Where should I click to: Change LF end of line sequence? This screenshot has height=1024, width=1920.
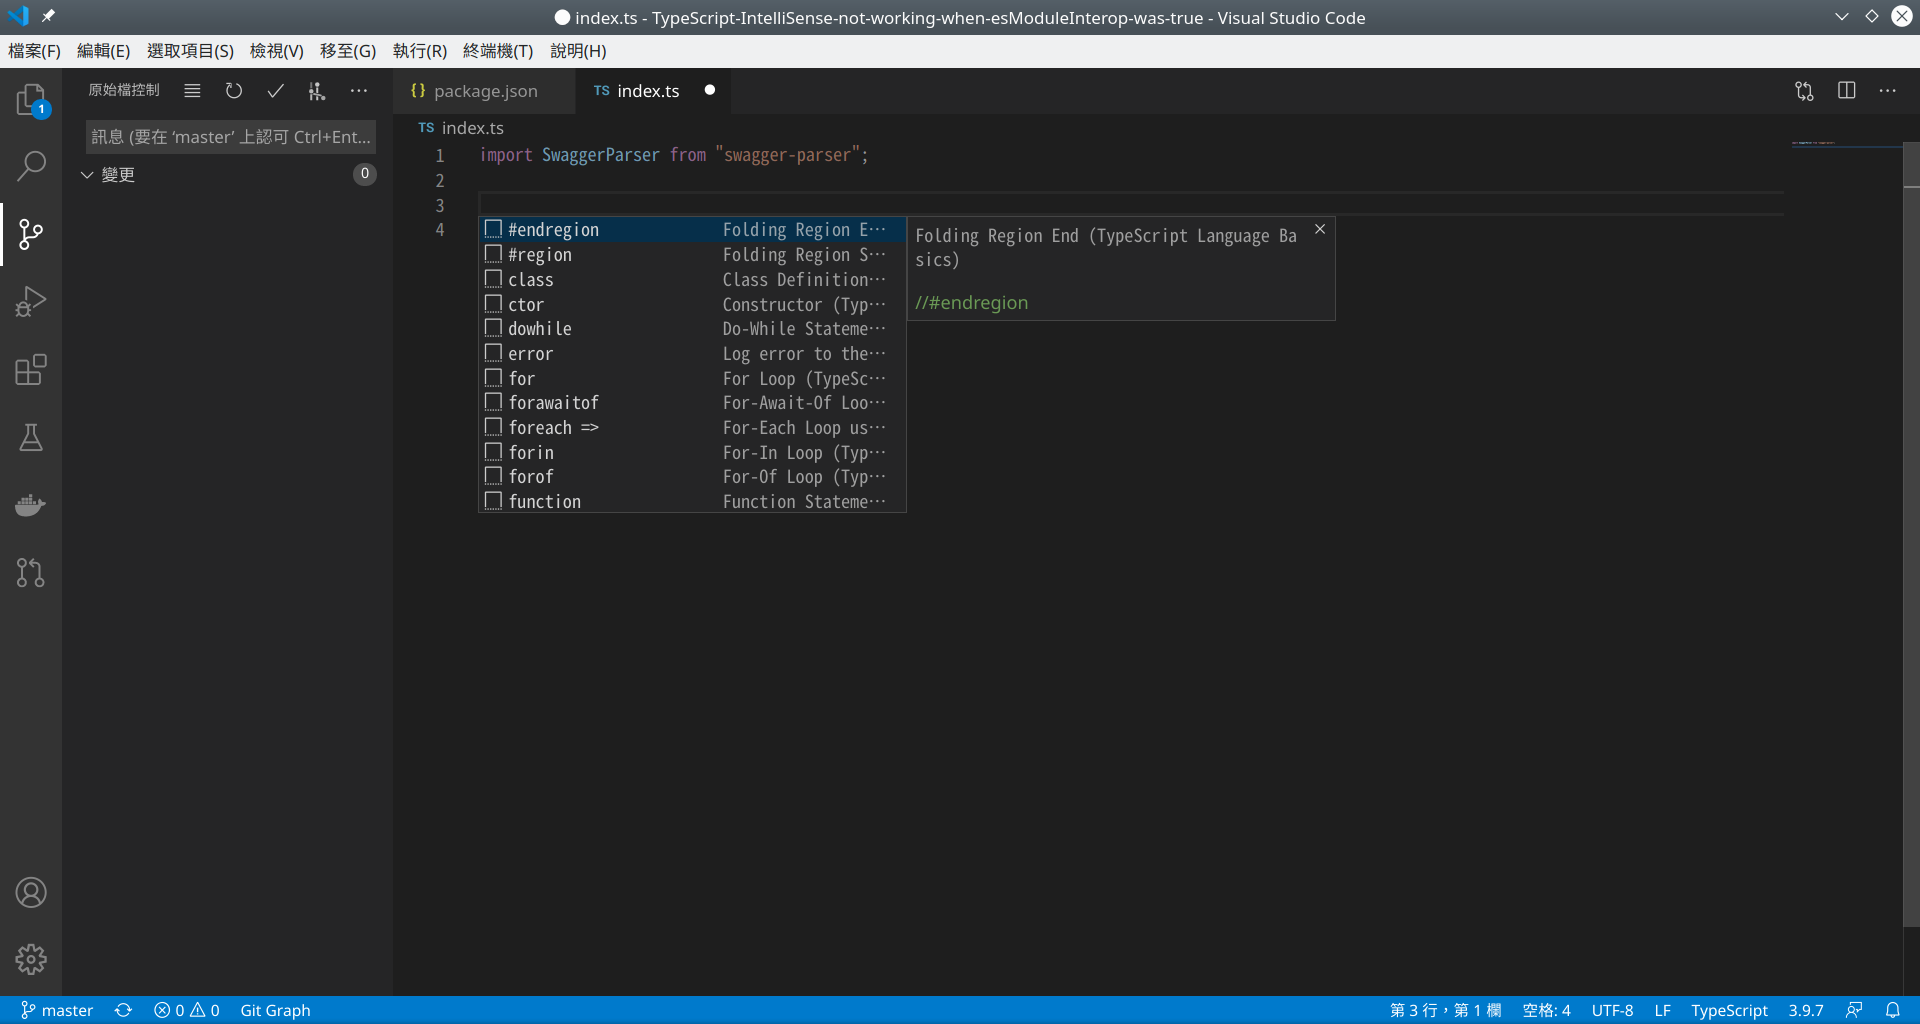coord(1662,1010)
